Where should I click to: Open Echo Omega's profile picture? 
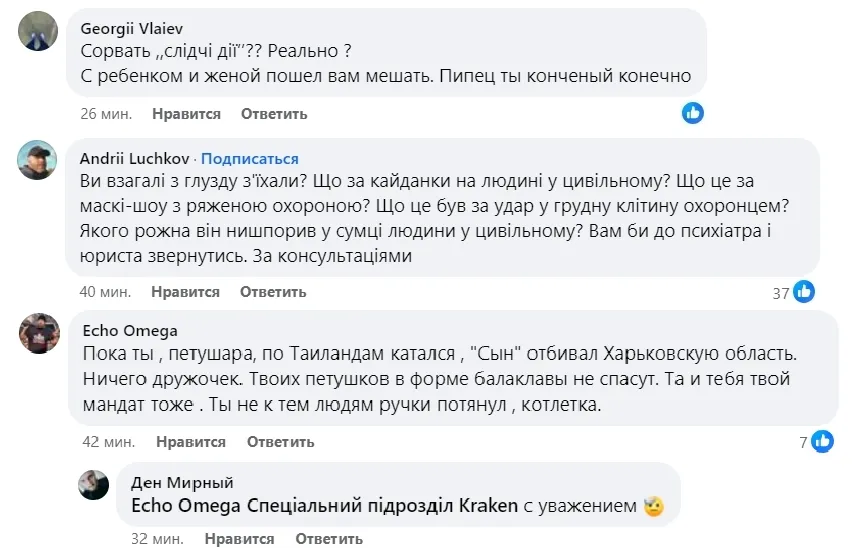pyautogui.click(x=39, y=332)
